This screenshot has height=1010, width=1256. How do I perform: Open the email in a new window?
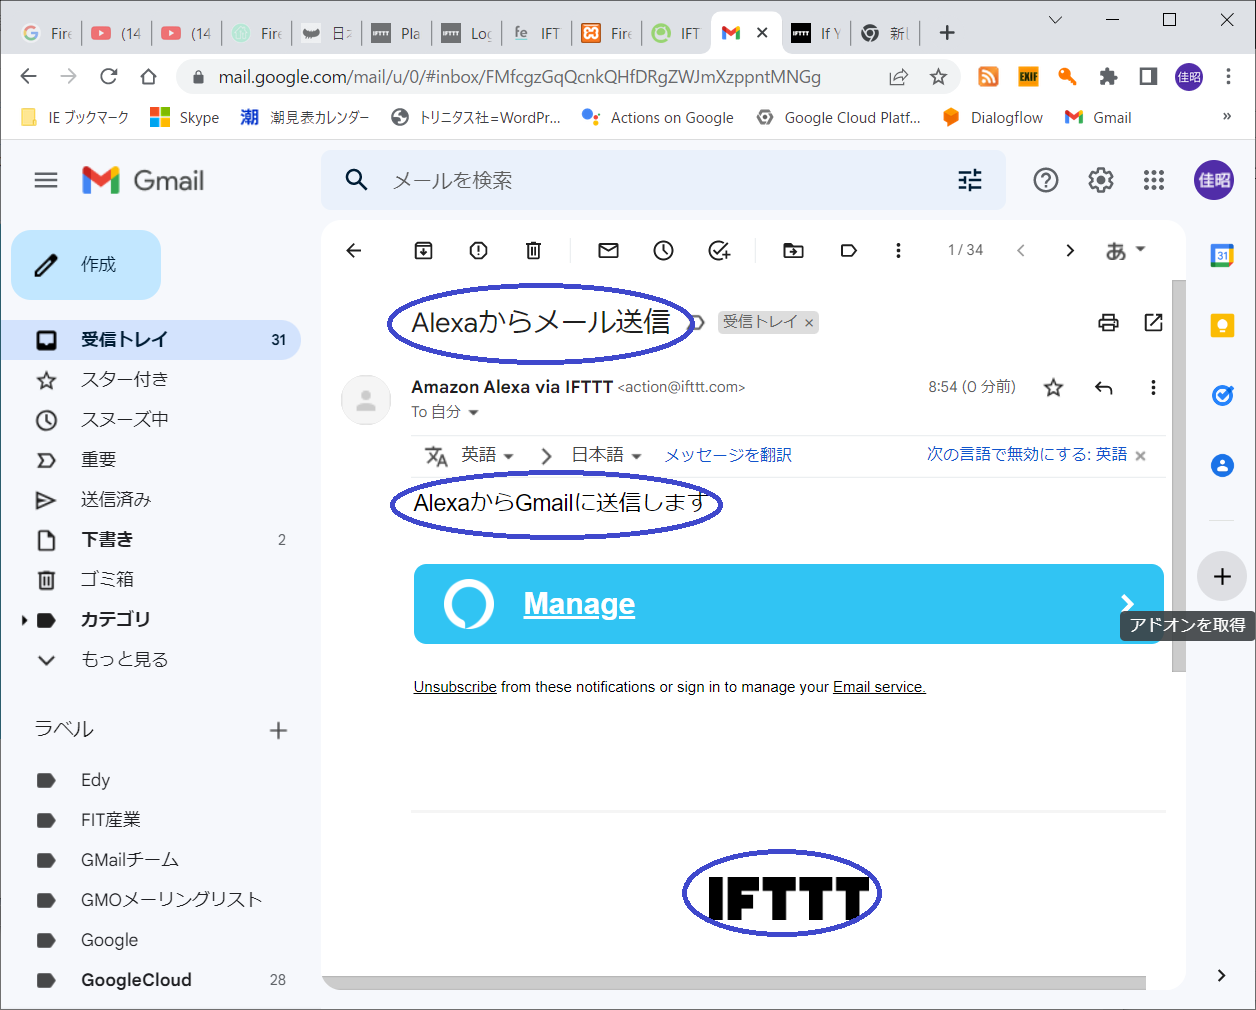1153,322
